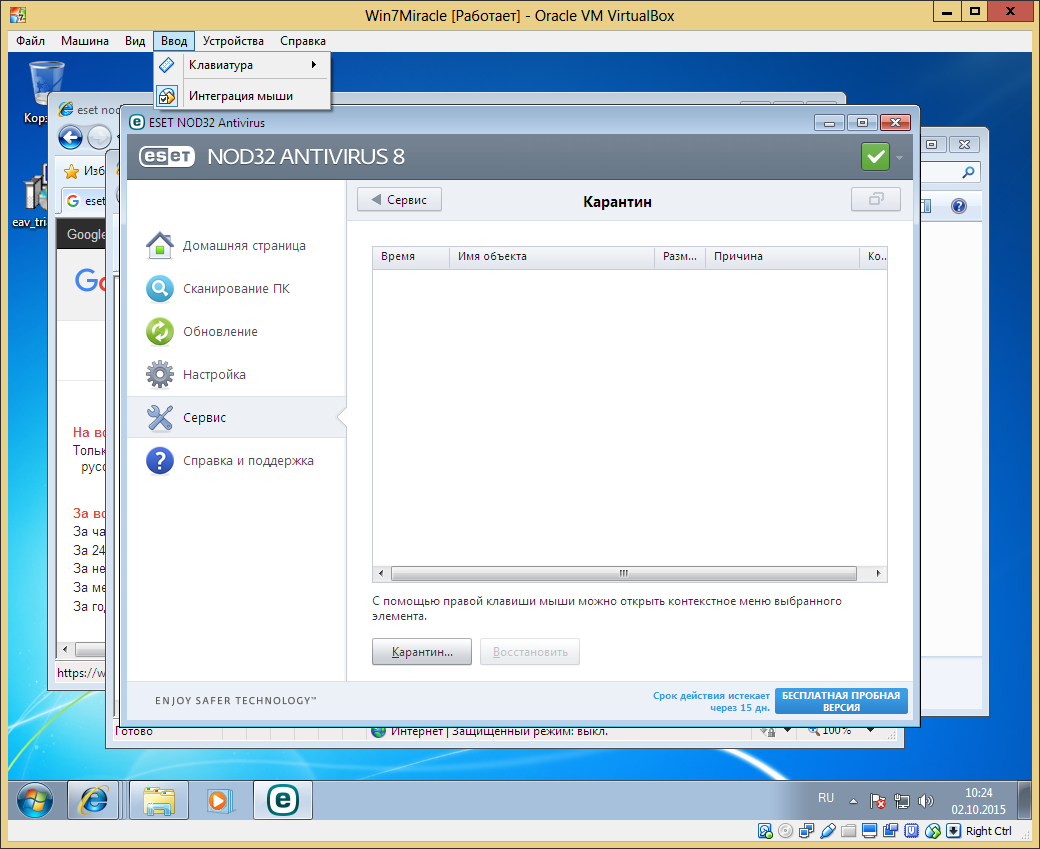Select Интеграция мыши menu entry

tap(242, 96)
